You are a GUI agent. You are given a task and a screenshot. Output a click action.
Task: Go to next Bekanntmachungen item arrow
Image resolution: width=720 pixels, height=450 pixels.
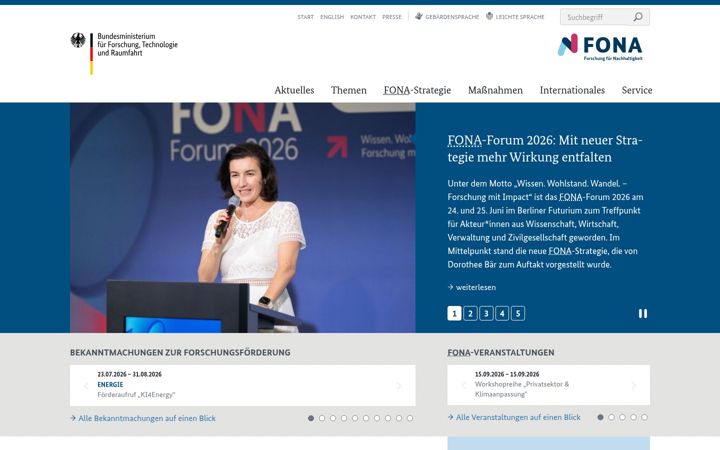399,386
